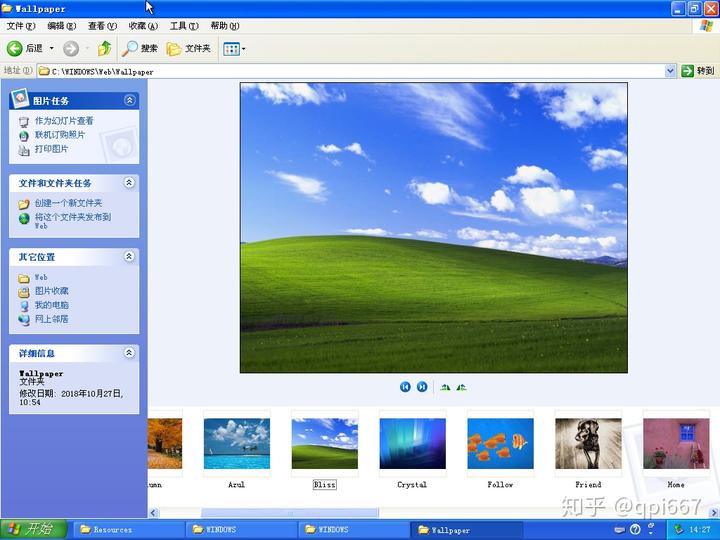Click the large Bliss preview image
Image resolution: width=720 pixels, height=540 pixels.
coord(433,228)
